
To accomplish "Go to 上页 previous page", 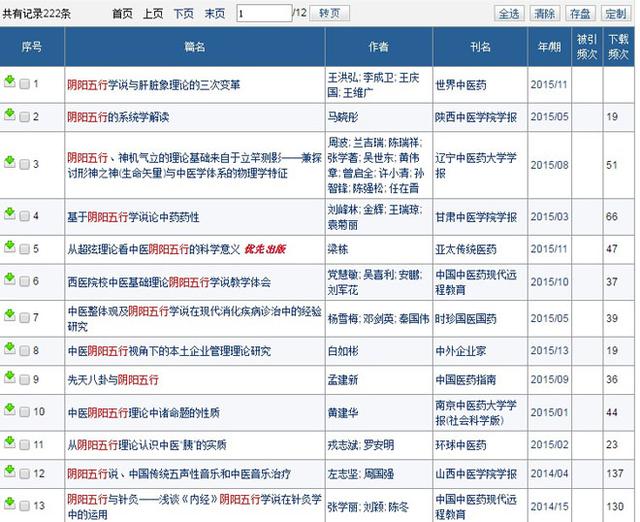I will (153, 14).
